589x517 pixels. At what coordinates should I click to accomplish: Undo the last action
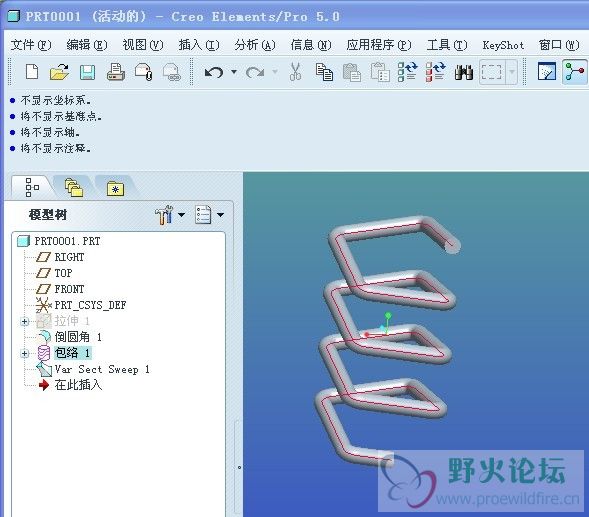click(214, 72)
